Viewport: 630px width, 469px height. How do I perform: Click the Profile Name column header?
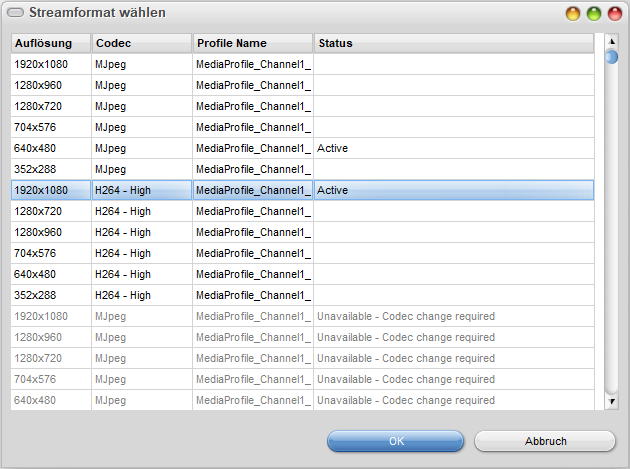tap(252, 43)
